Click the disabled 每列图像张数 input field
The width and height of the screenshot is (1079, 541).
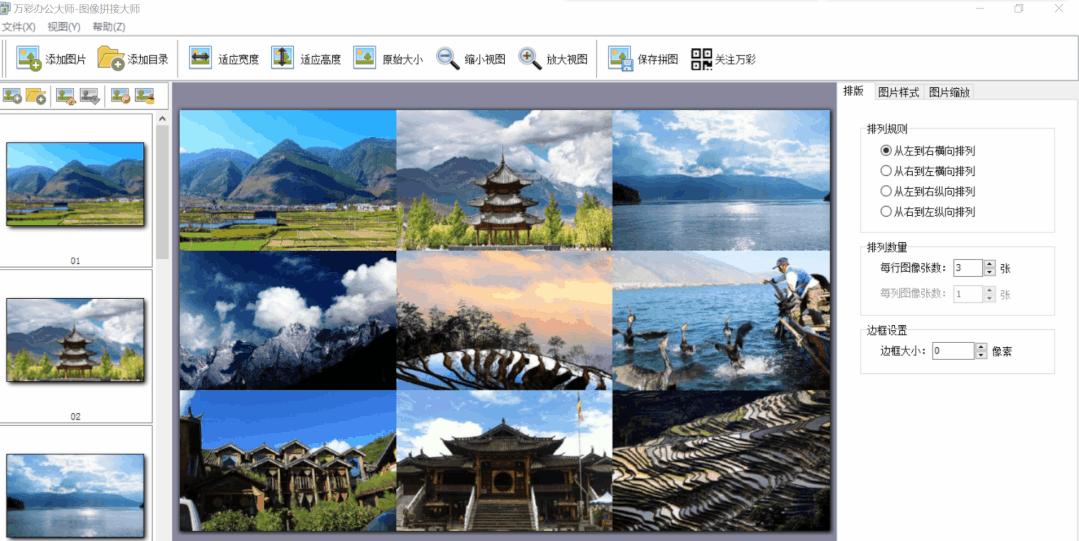tap(968, 294)
